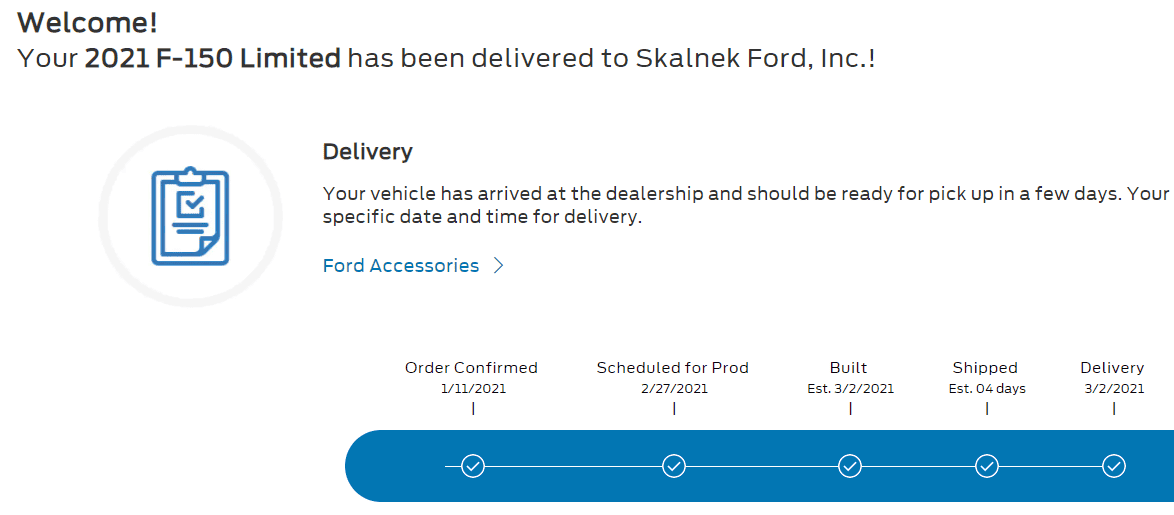Click the Delivery stage checkmark circle
1174x515 pixels.
(1114, 466)
